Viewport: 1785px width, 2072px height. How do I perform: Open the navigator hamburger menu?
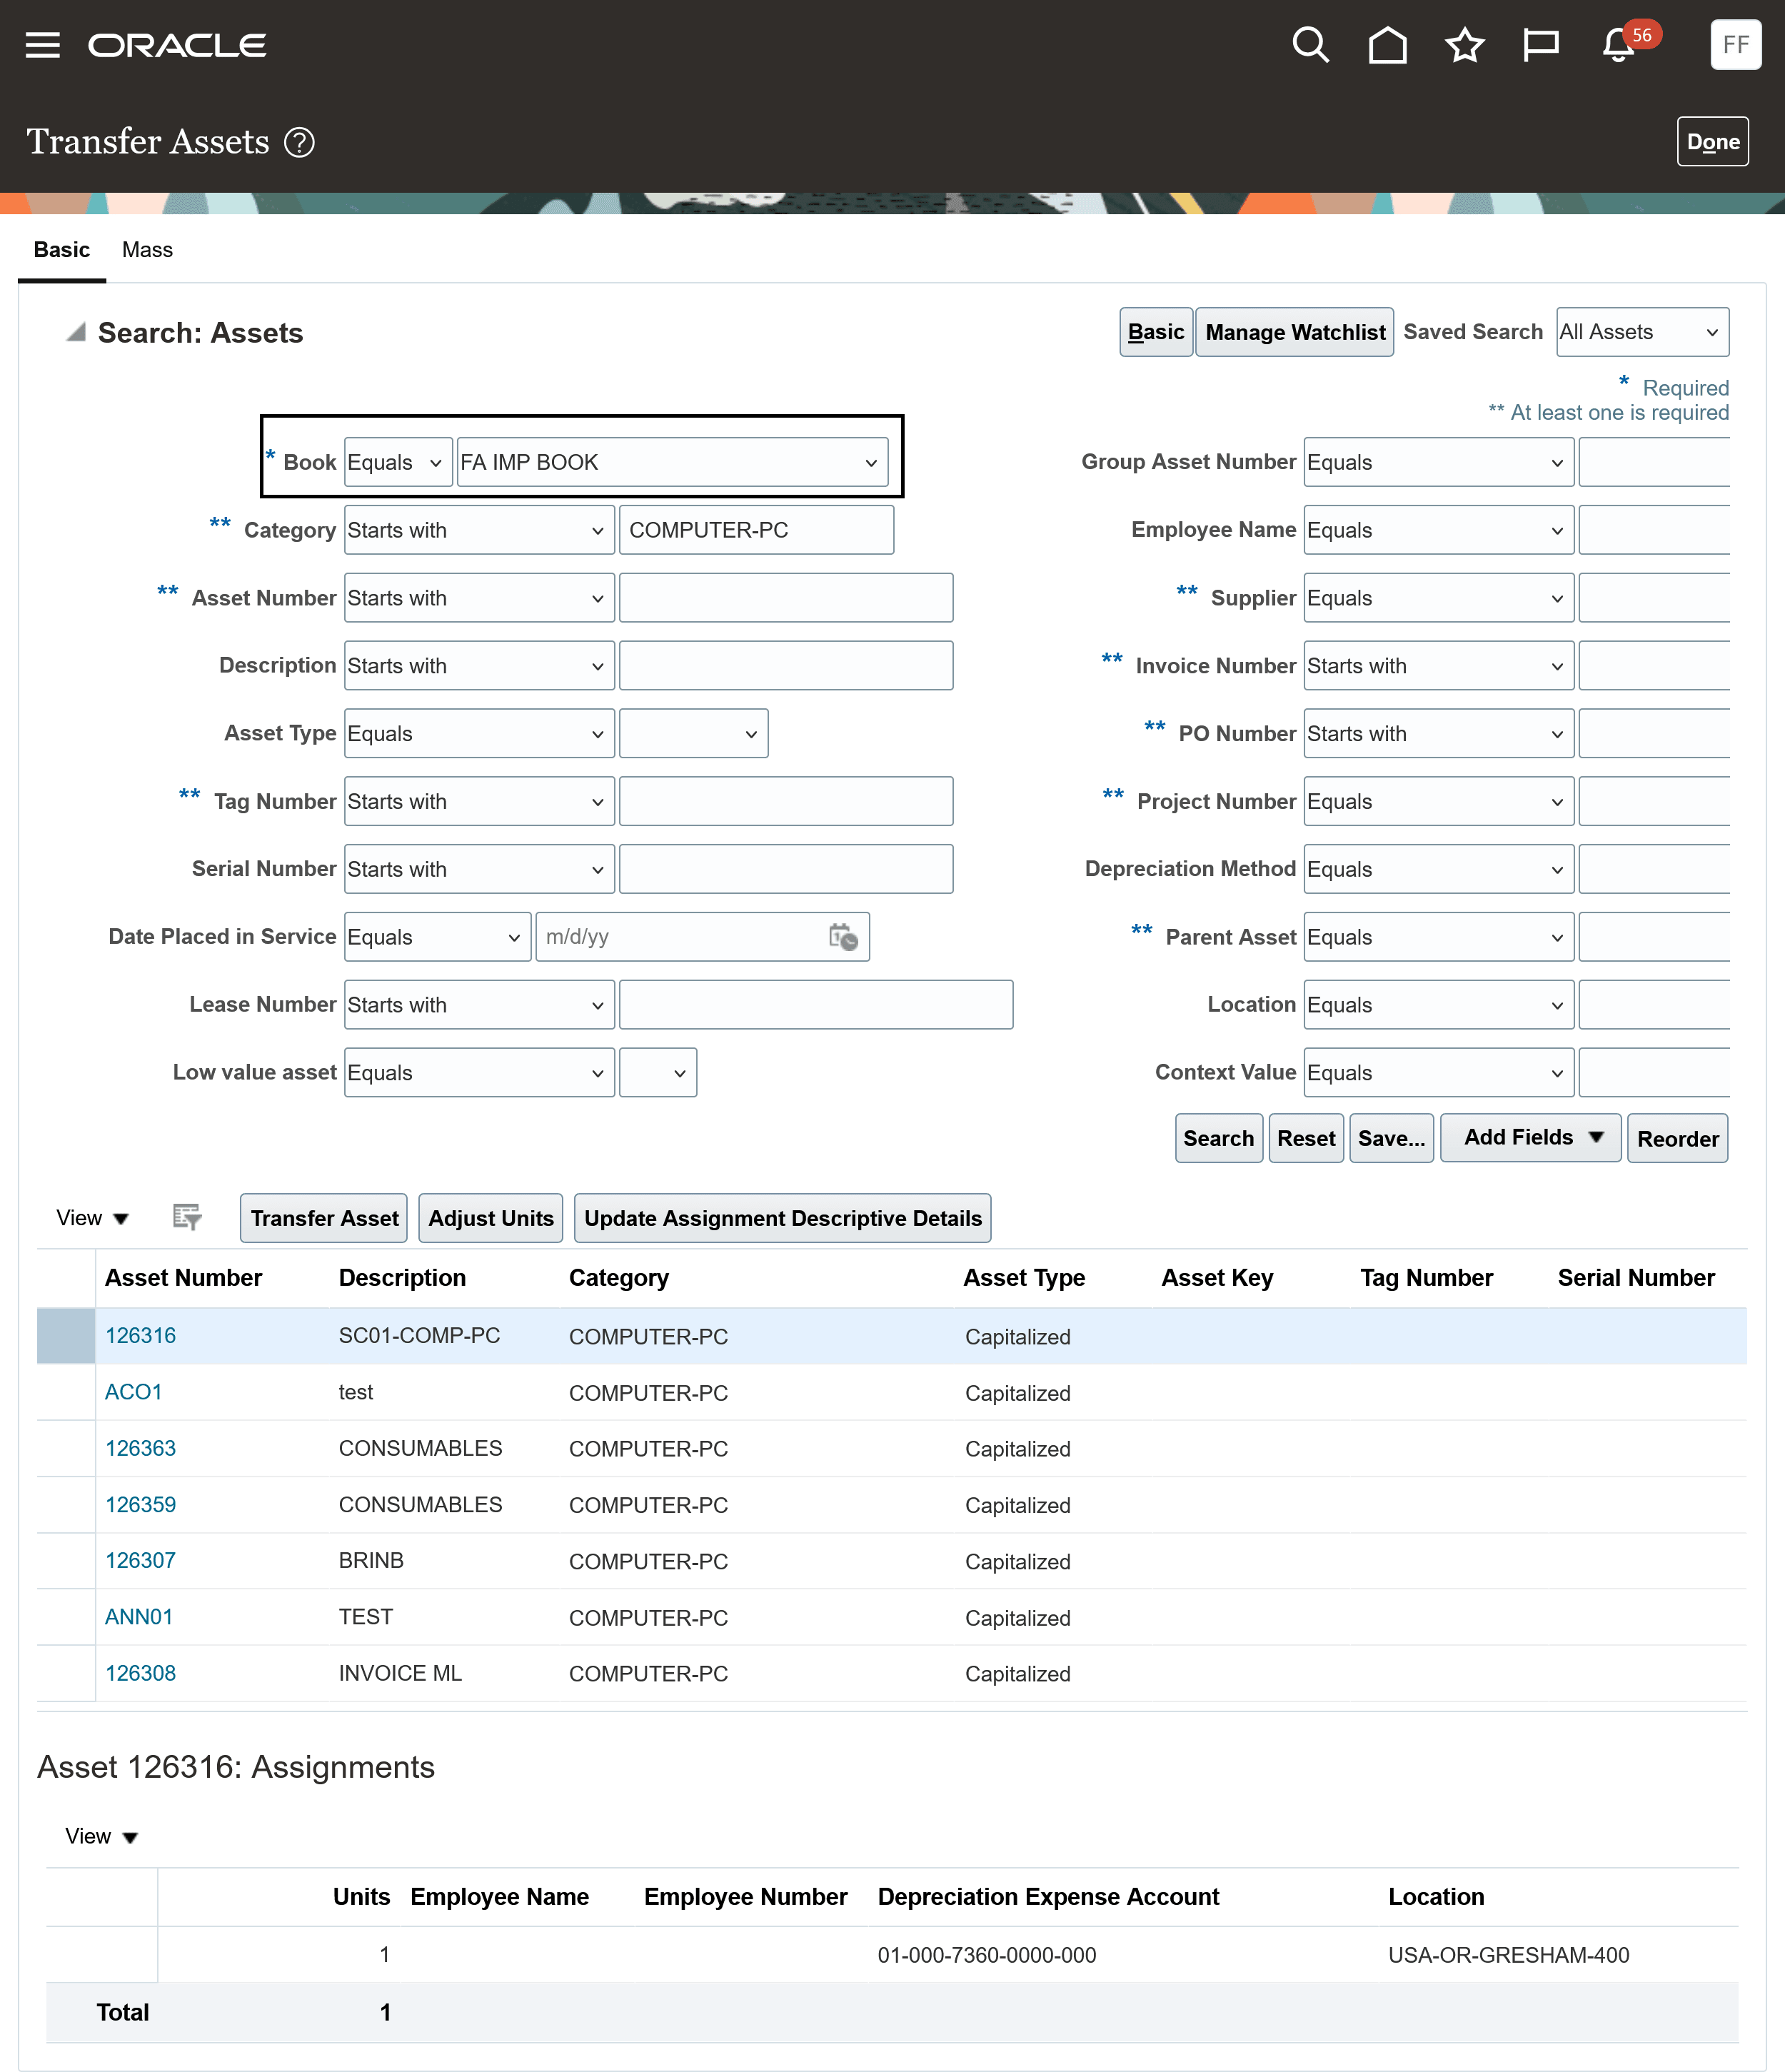[42, 44]
